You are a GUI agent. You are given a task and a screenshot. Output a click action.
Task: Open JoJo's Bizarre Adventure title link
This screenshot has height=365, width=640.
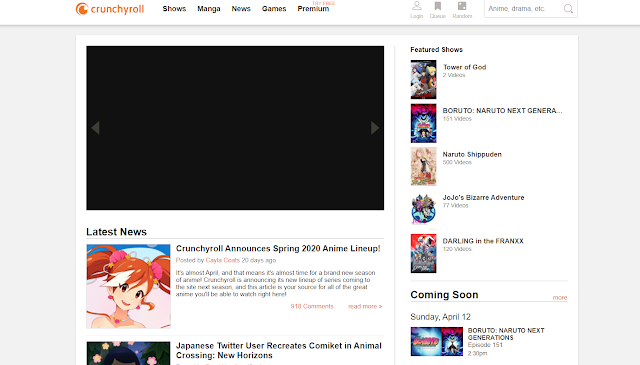point(483,198)
